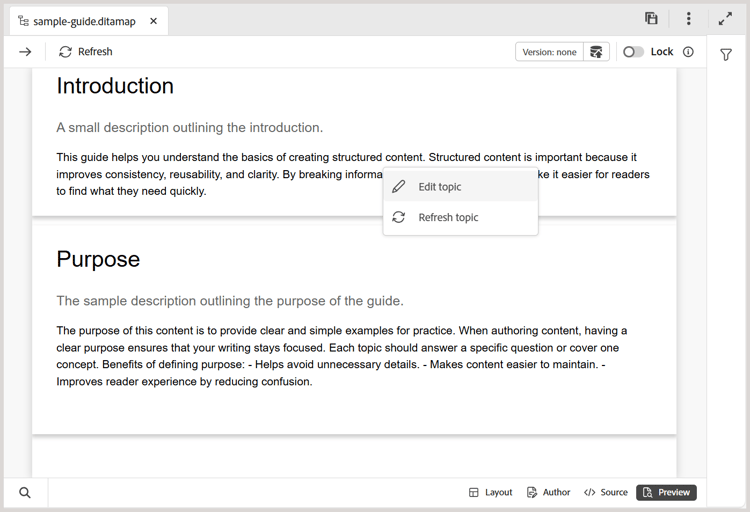Switch to Layout view

click(490, 492)
